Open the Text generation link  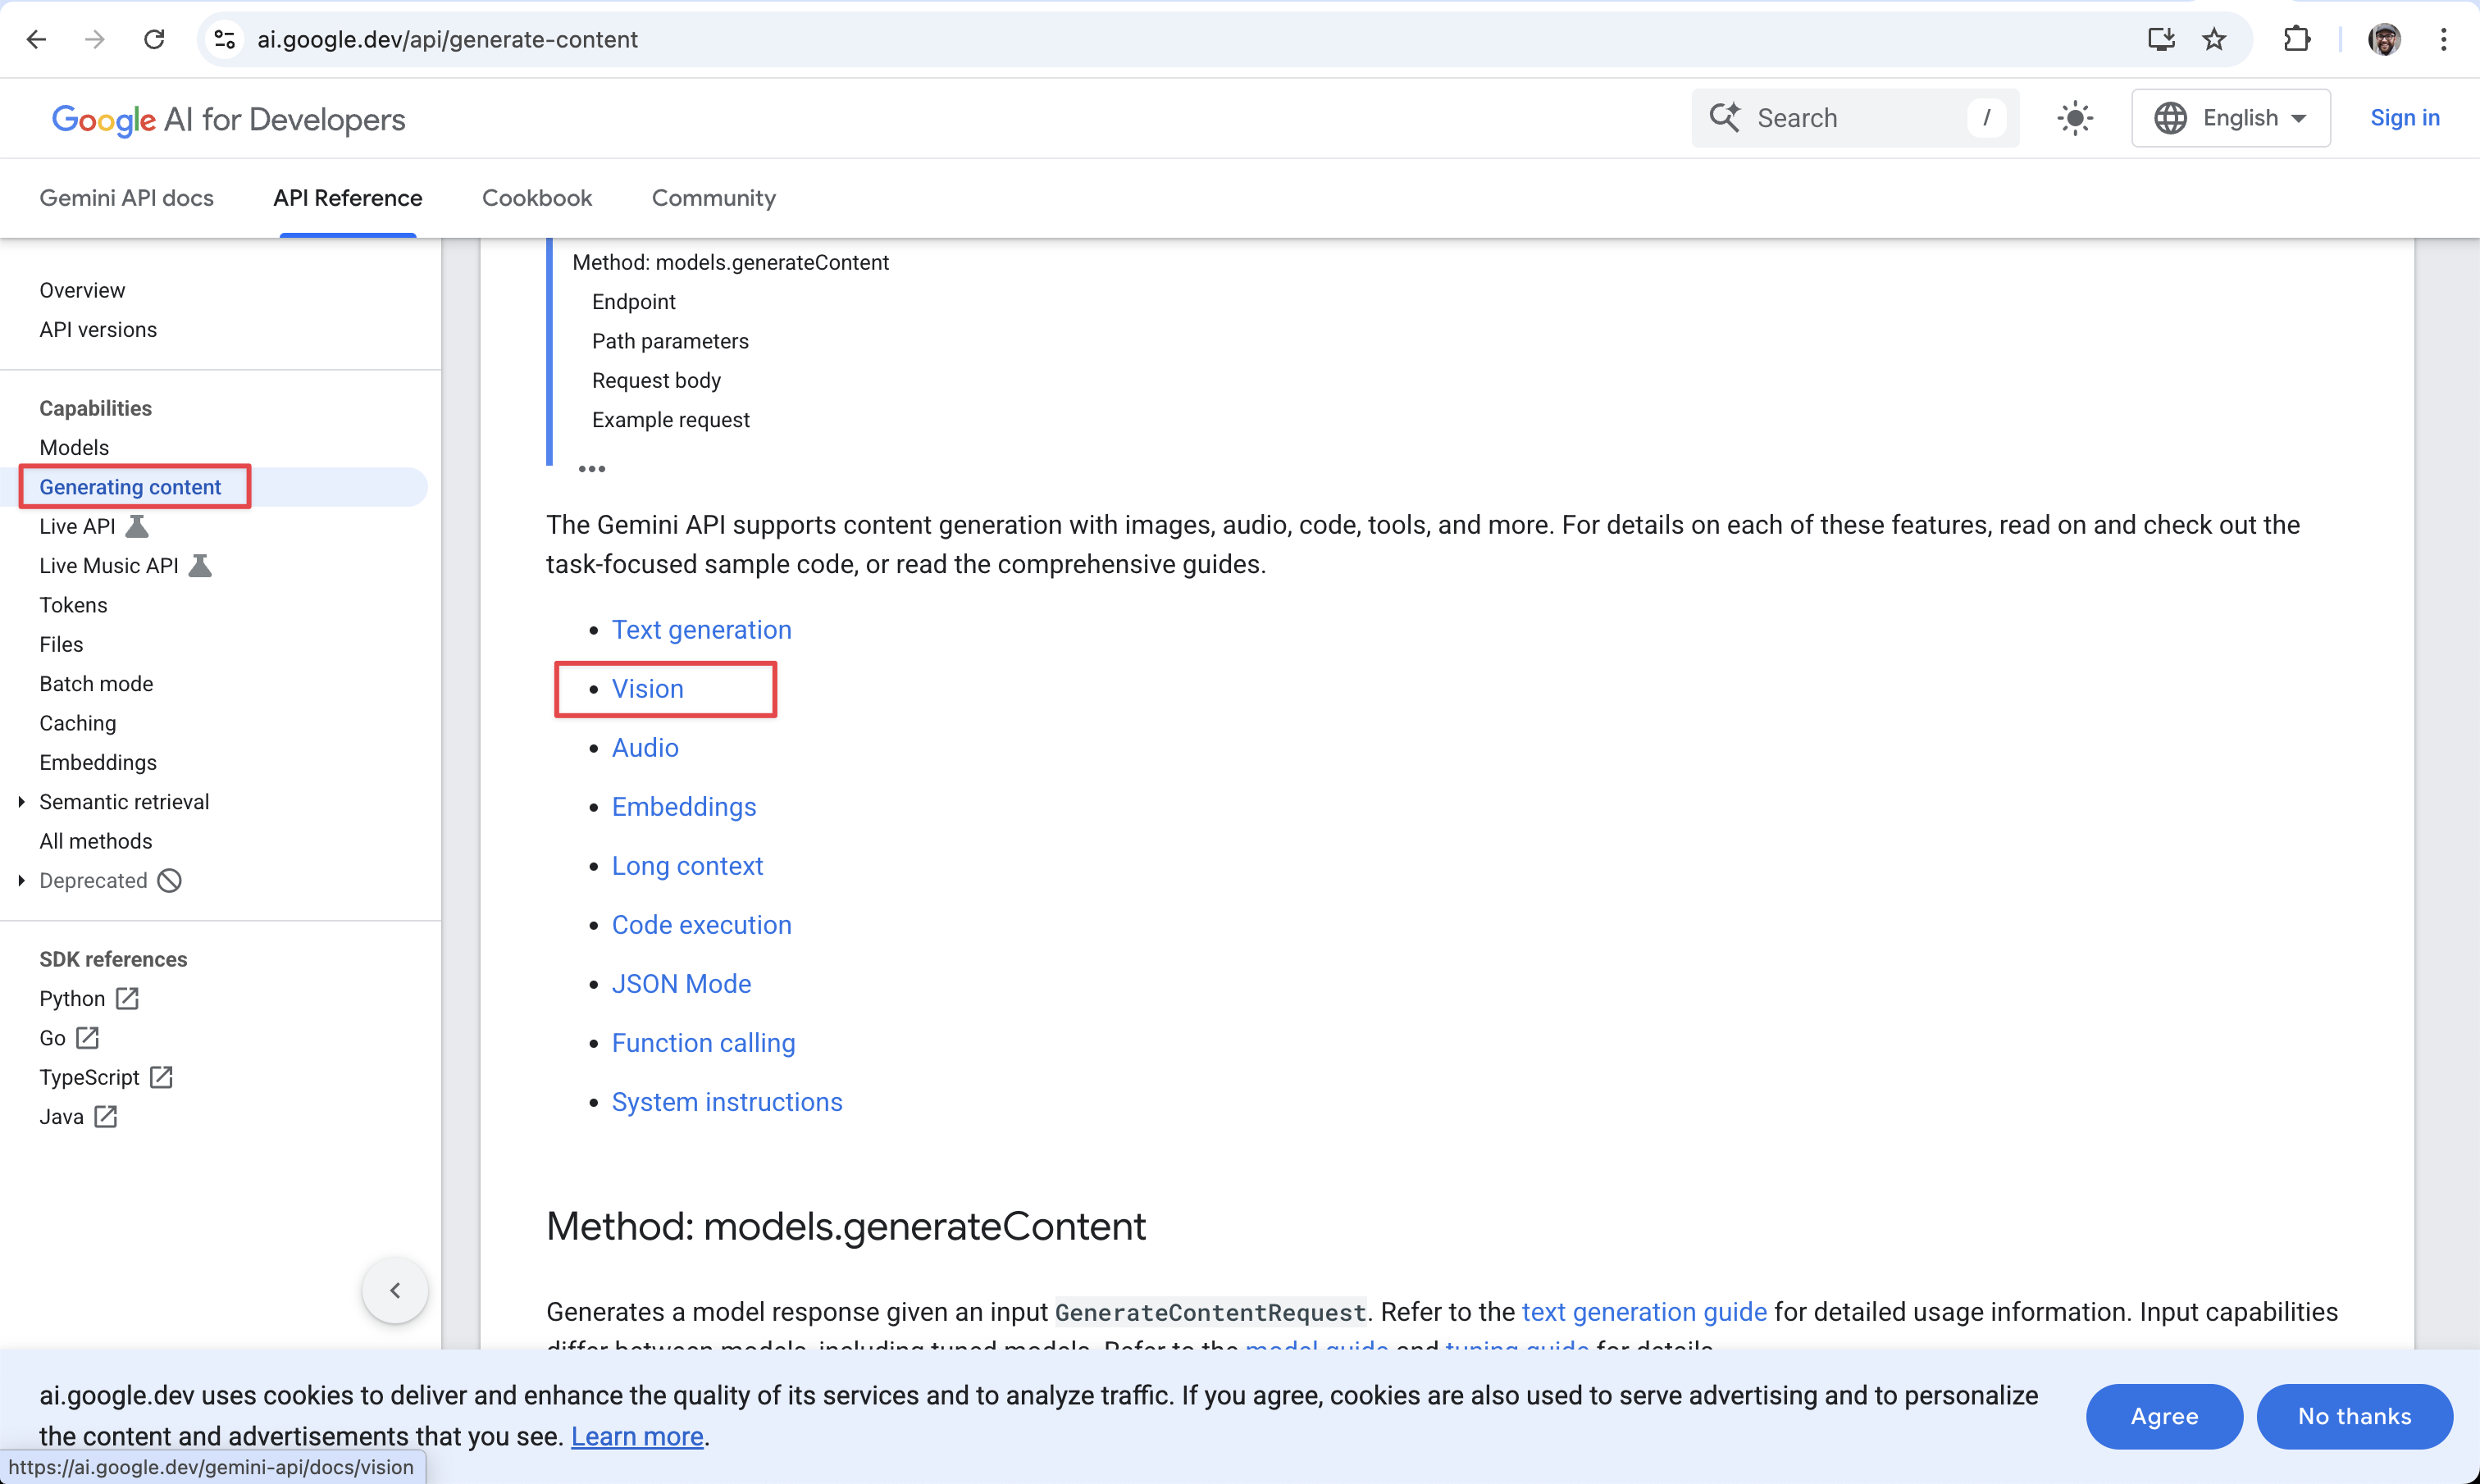coord(702,630)
